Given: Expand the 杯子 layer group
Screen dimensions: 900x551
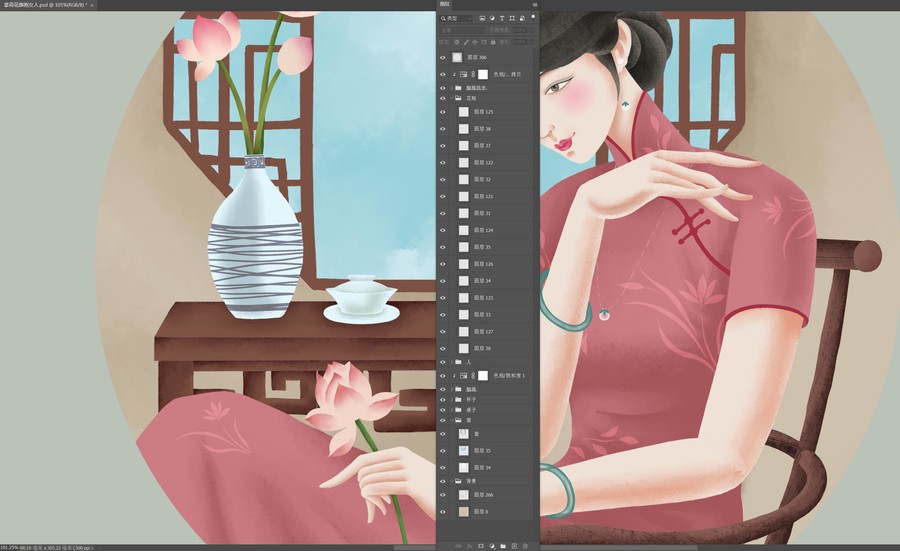Looking at the screenshot, I should (452, 399).
